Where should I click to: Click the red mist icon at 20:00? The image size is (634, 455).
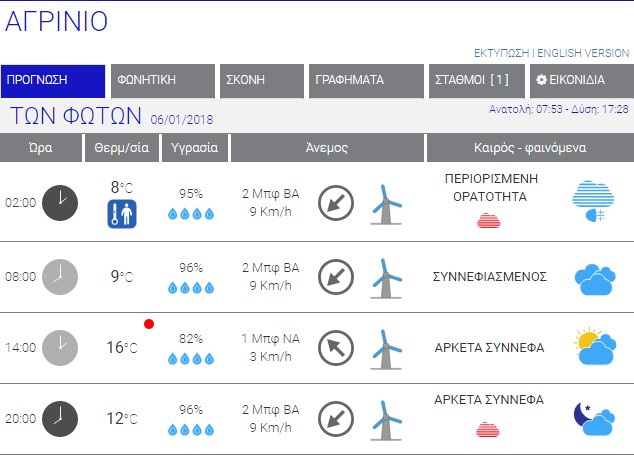pos(489,429)
